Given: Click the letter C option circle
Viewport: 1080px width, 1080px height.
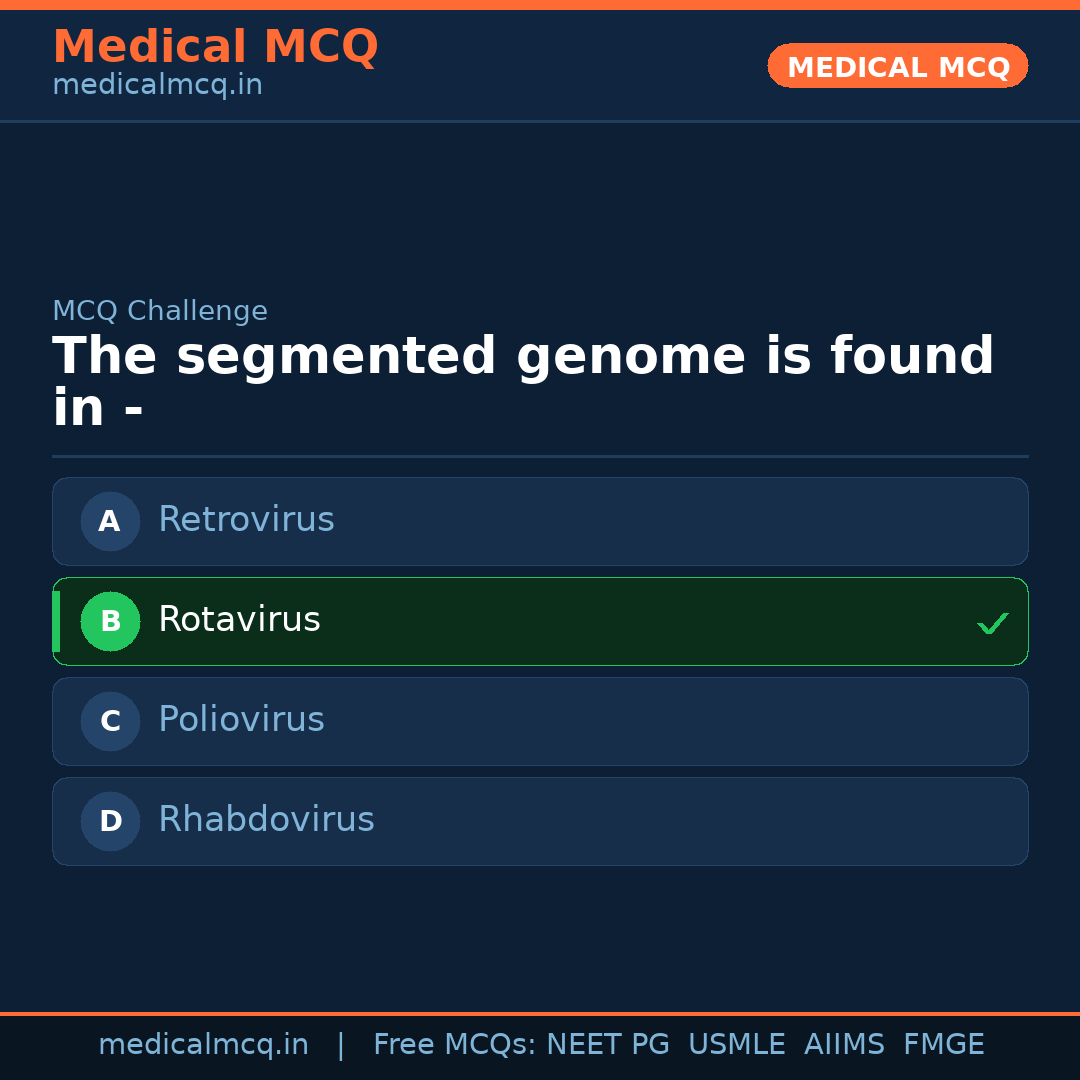Looking at the screenshot, I should point(110,721).
